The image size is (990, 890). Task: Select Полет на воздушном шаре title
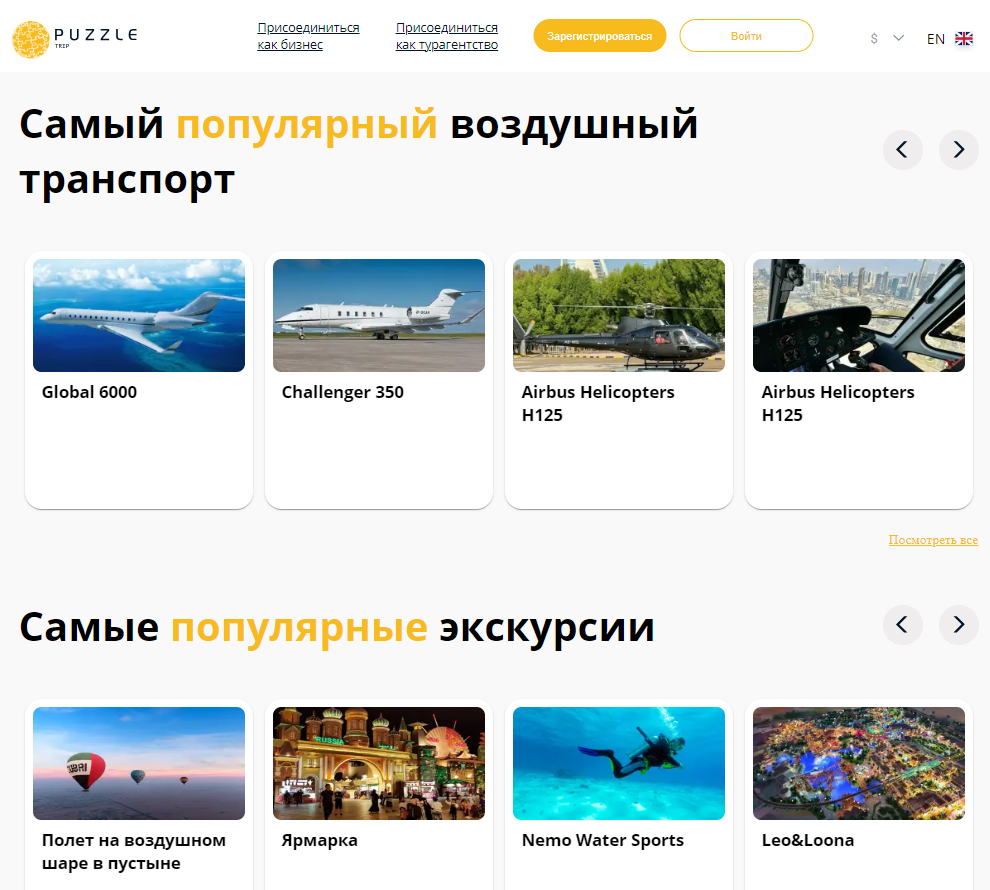point(134,851)
